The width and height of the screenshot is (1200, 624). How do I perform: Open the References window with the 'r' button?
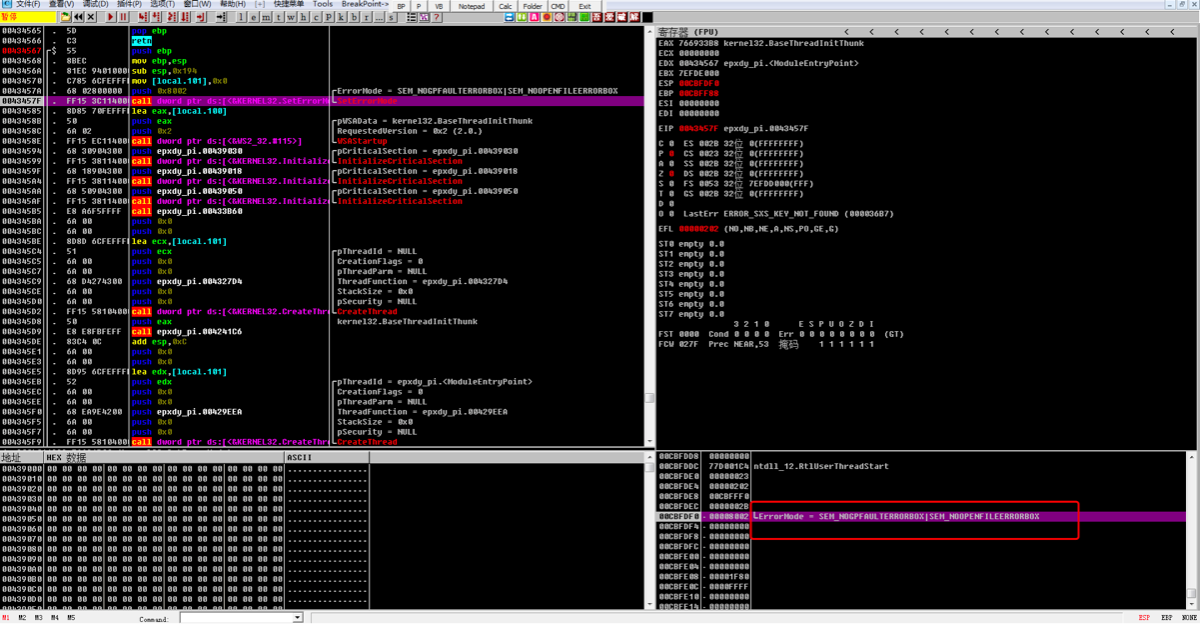point(366,17)
